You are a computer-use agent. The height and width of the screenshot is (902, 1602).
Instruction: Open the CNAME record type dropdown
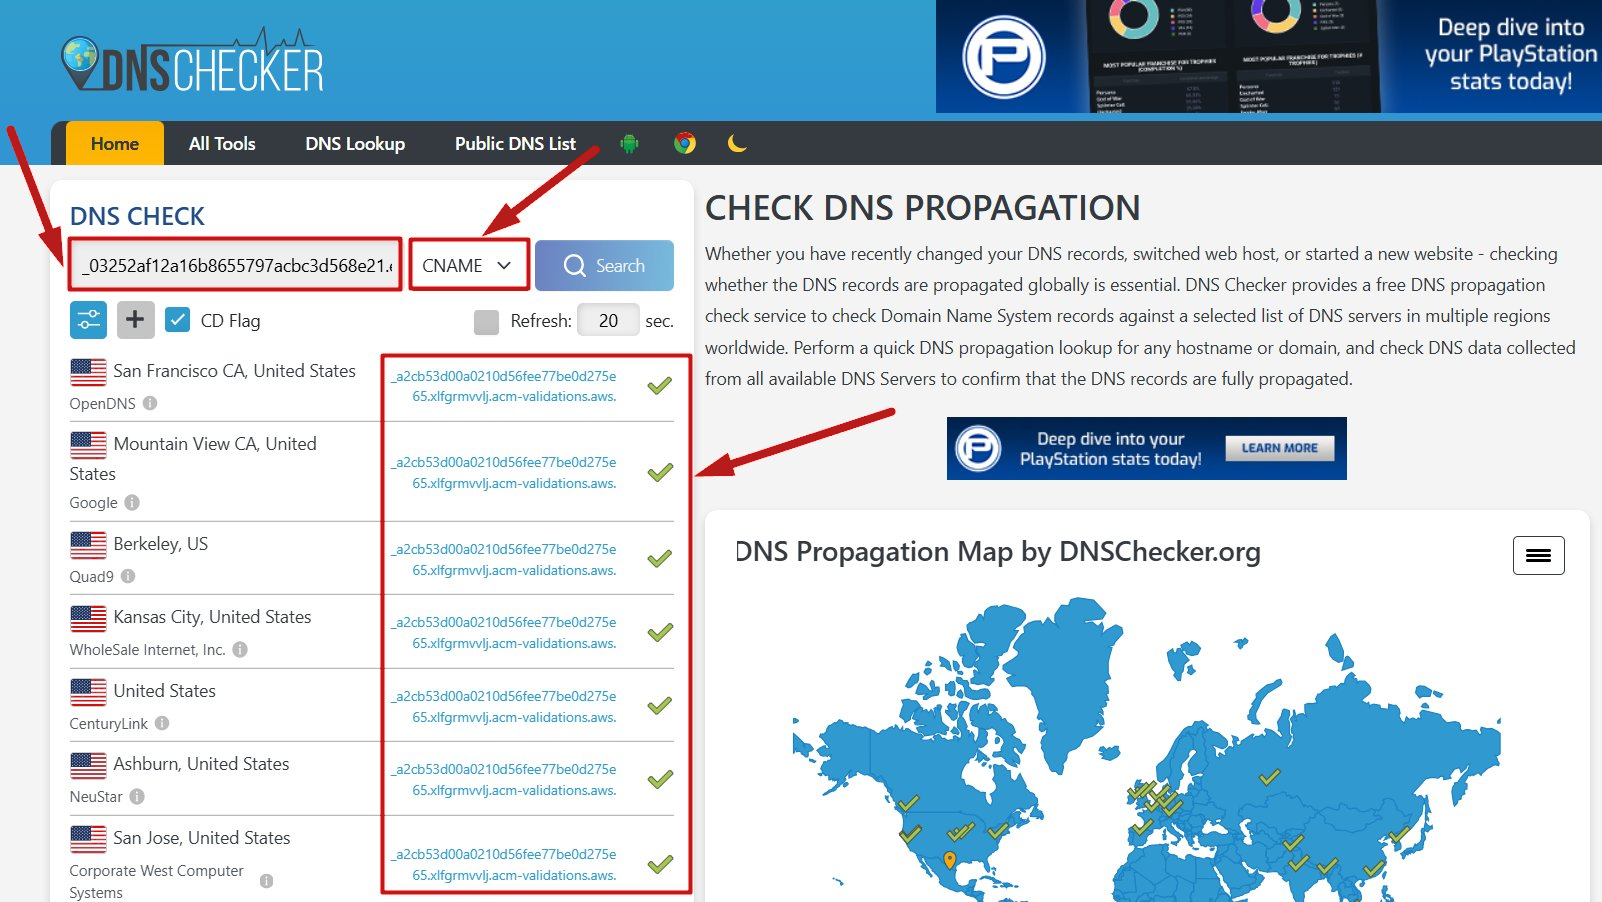tap(468, 265)
